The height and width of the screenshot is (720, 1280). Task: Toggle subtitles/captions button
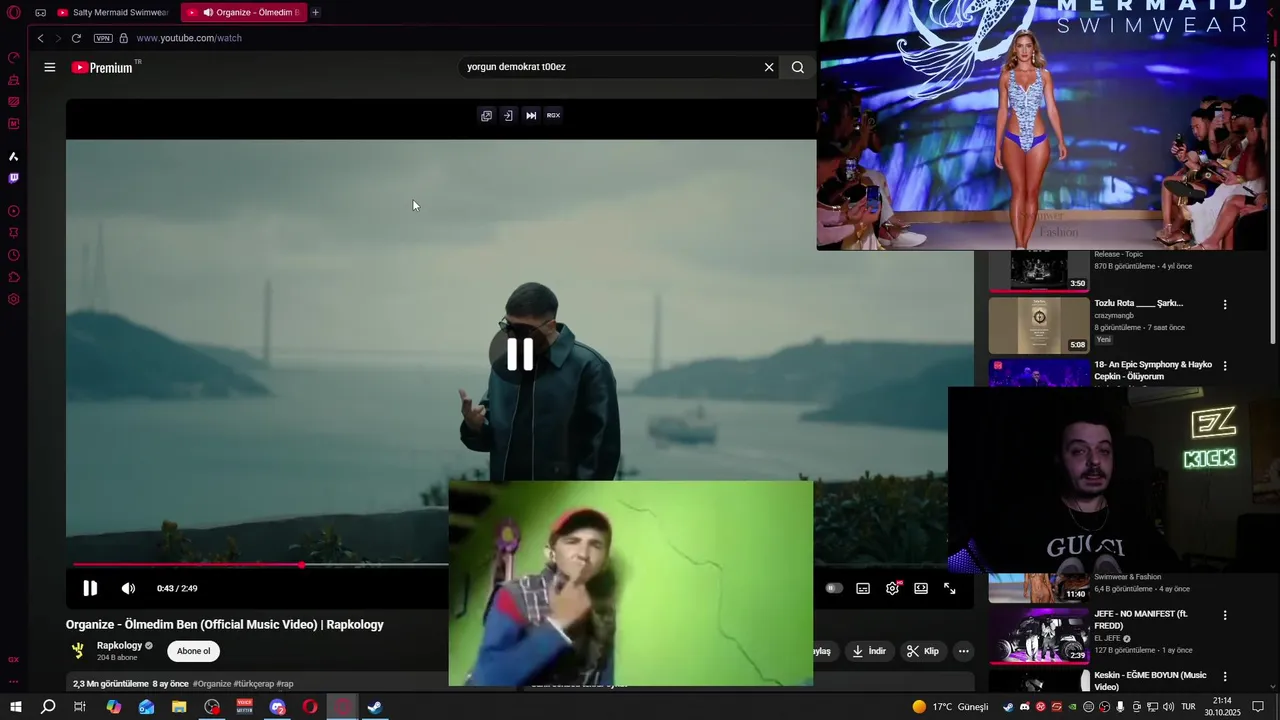[x=863, y=588]
